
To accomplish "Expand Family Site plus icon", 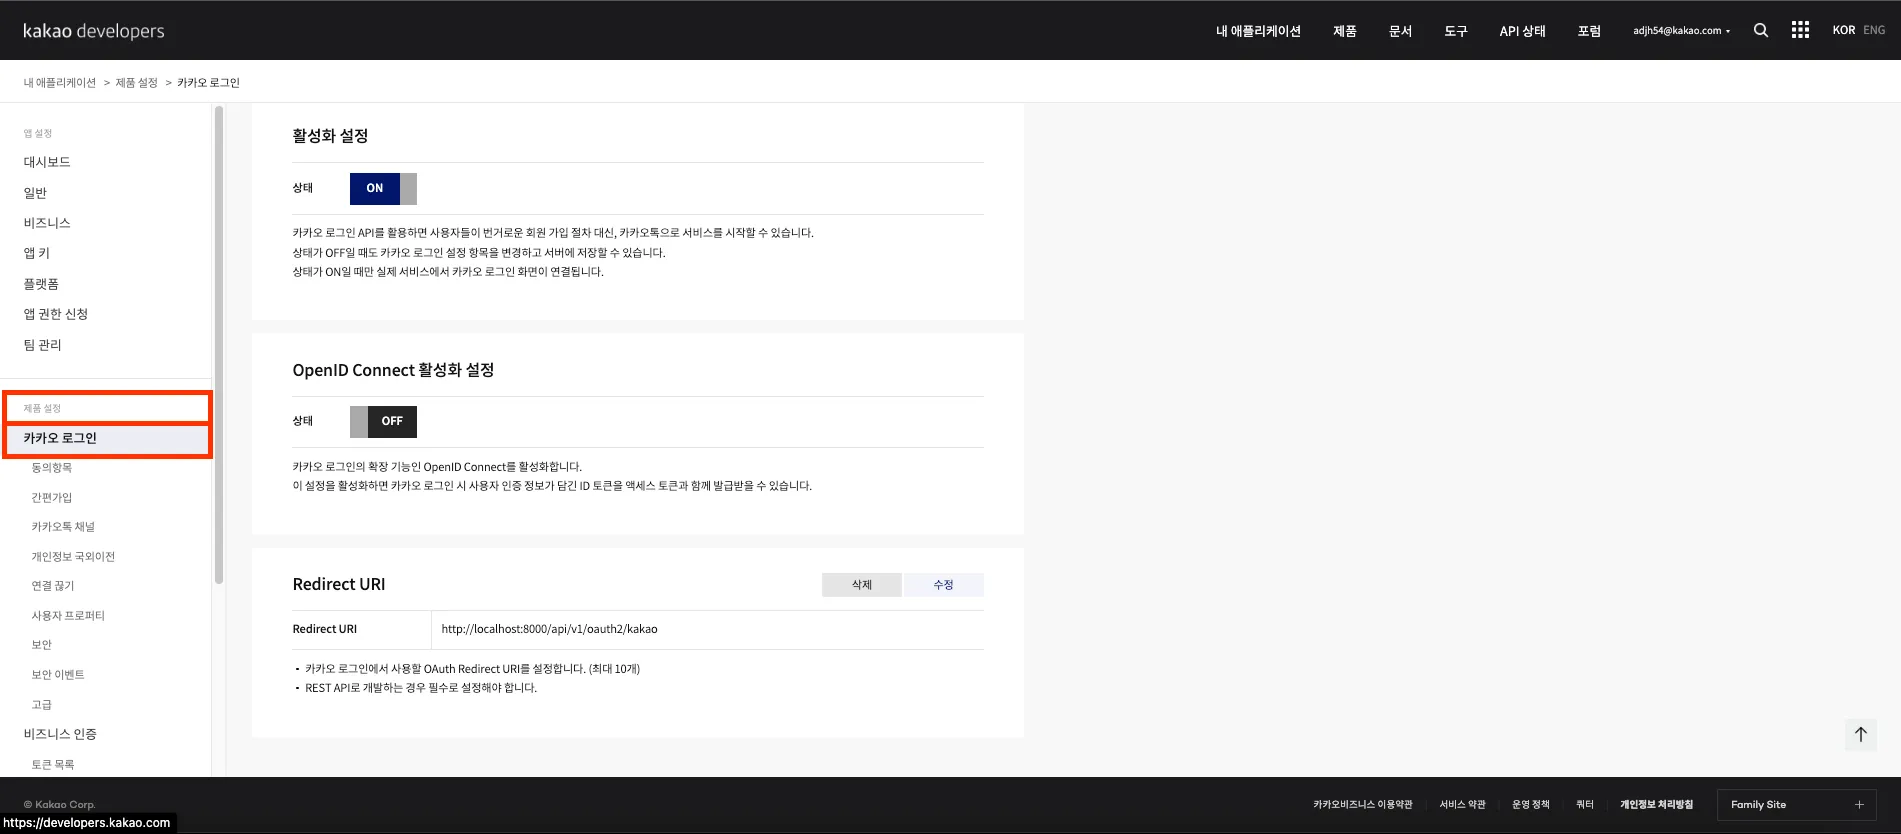I will [1859, 804].
